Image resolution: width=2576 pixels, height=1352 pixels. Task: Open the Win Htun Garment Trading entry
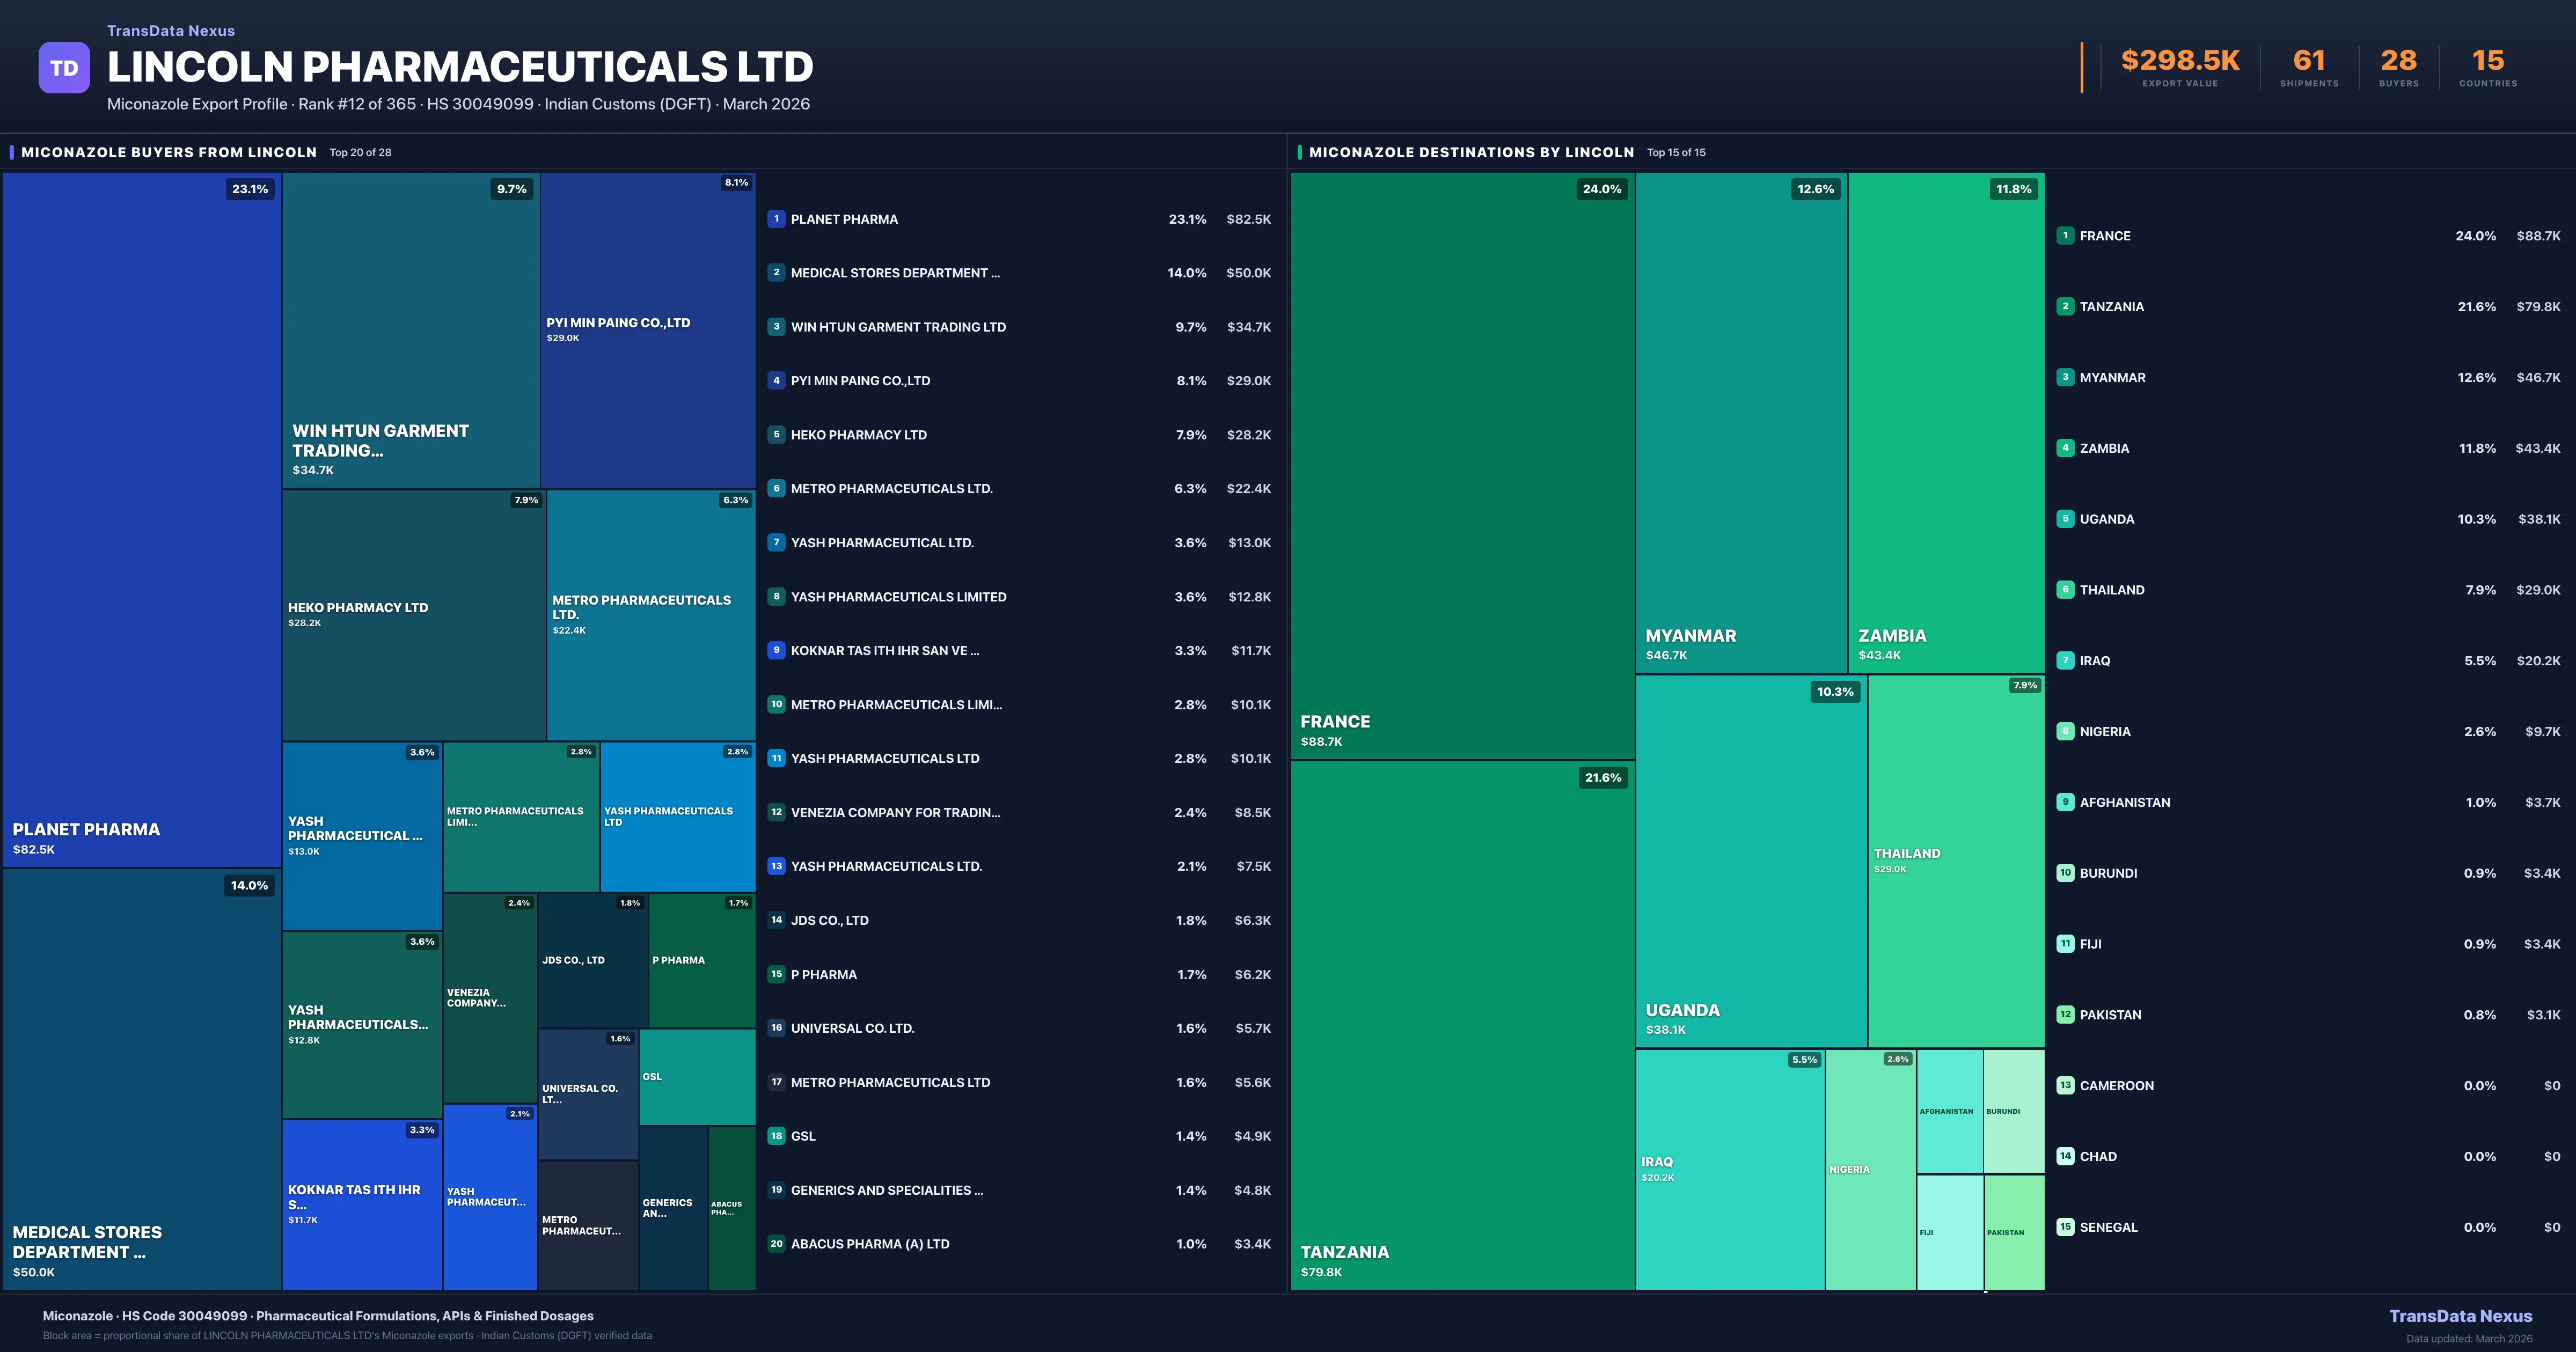tap(898, 327)
